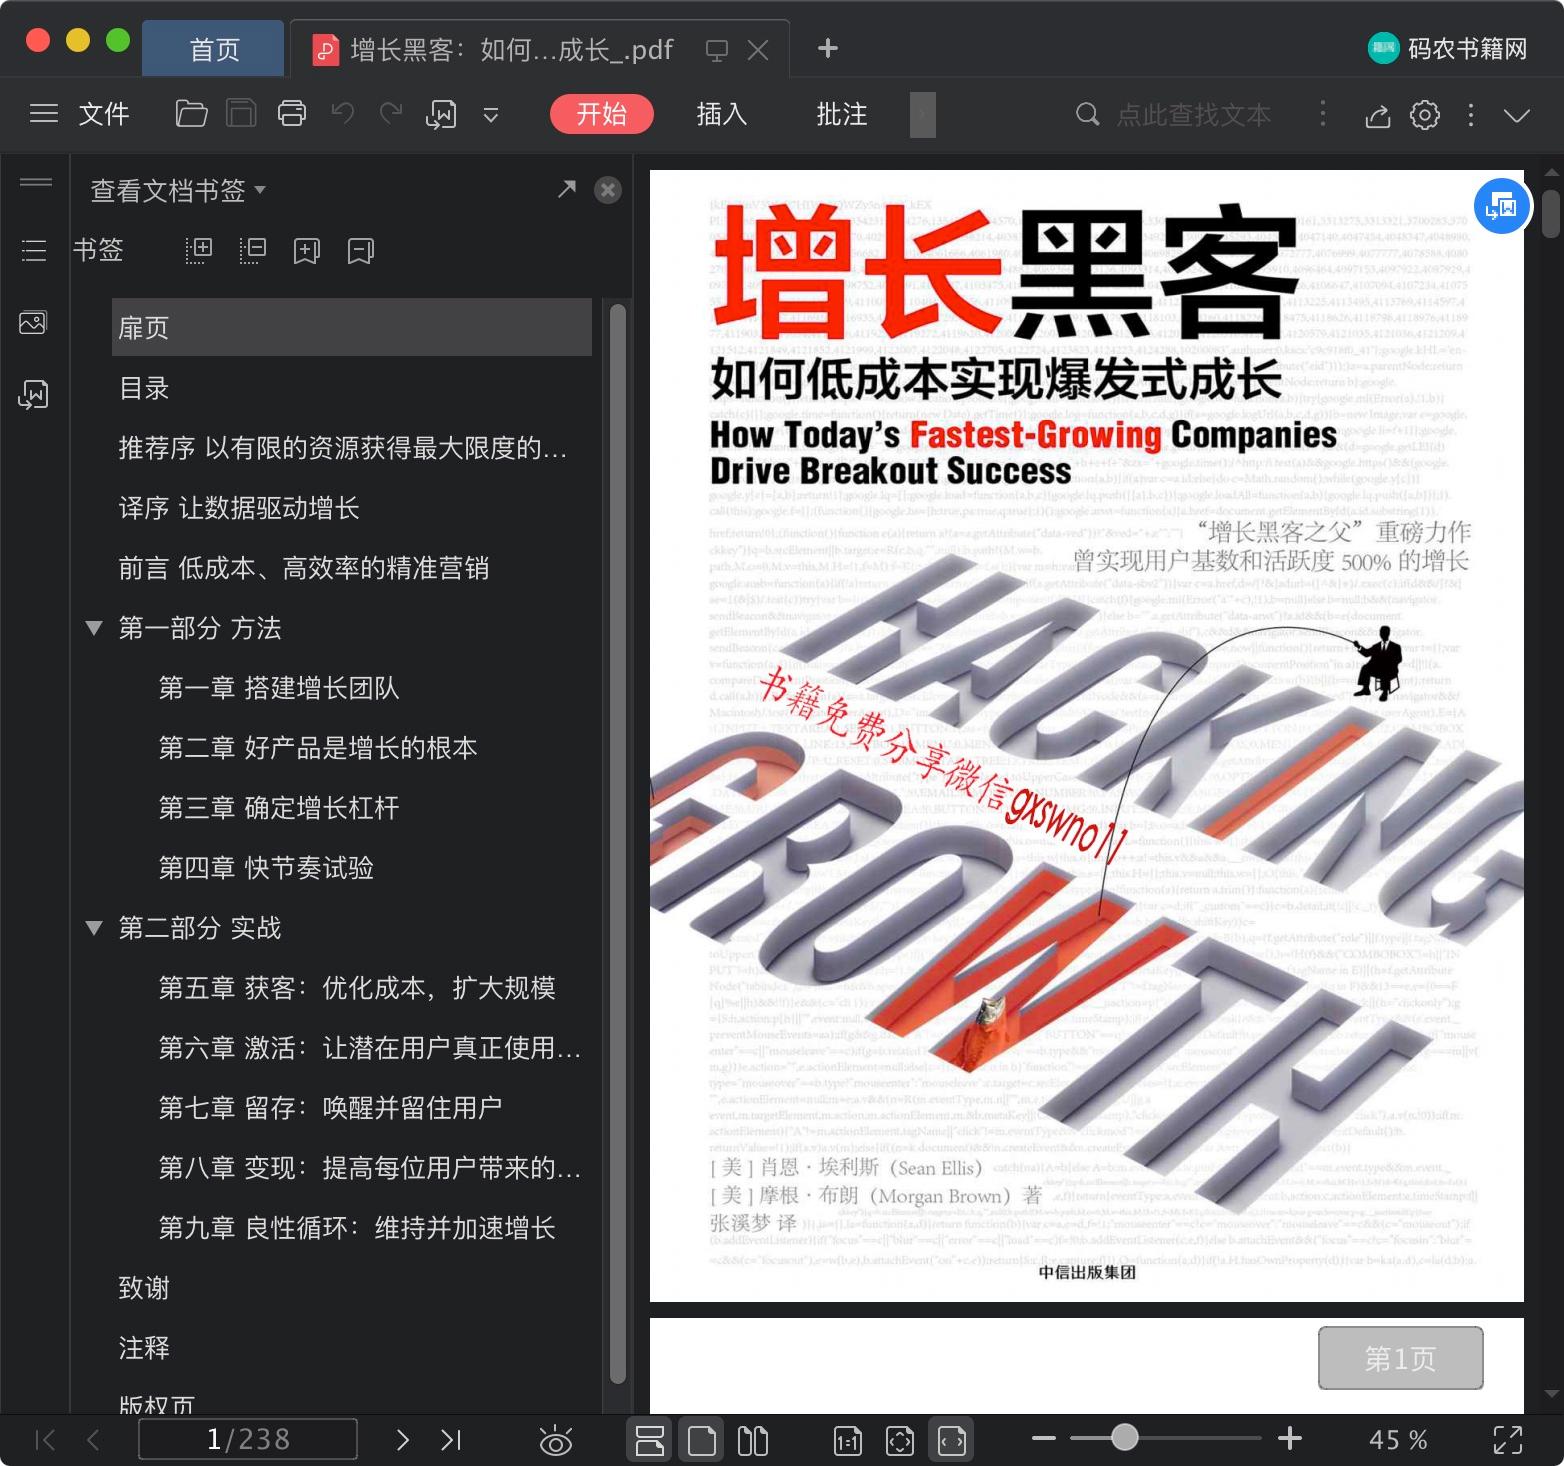Viewport: 1564px width, 1466px height.
Task: Open bookmark 致谢
Action: click(144, 1288)
